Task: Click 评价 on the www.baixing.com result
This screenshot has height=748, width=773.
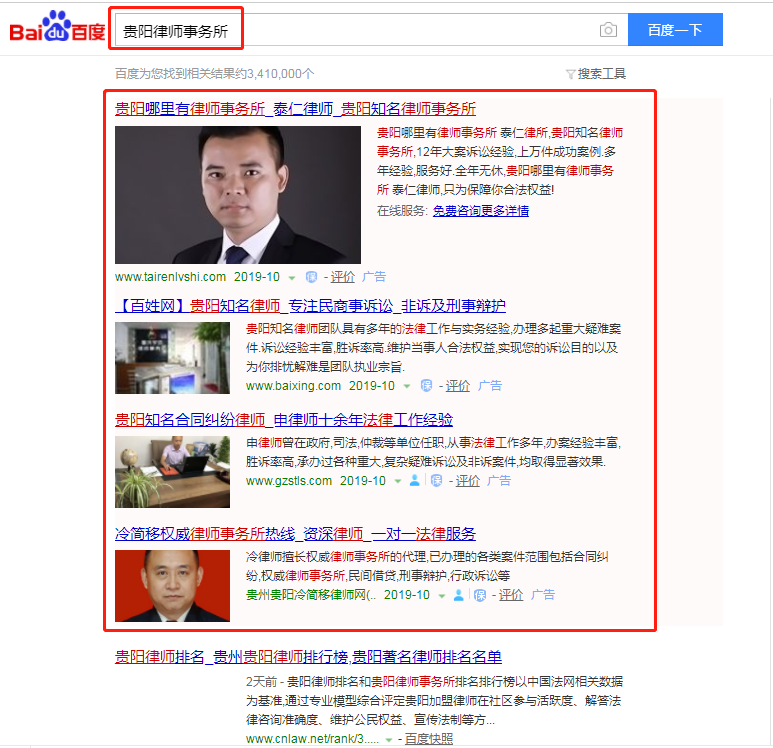Action: 458,386
